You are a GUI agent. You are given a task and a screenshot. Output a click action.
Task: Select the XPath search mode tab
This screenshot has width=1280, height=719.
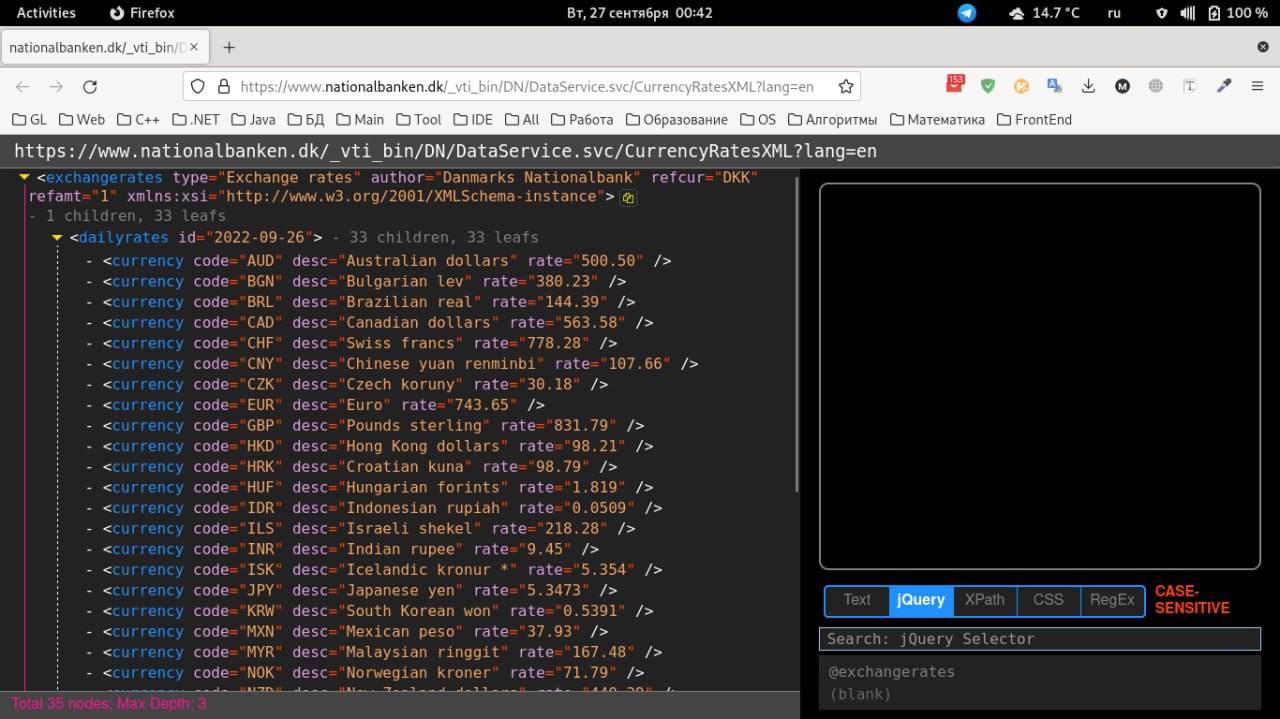click(x=985, y=600)
